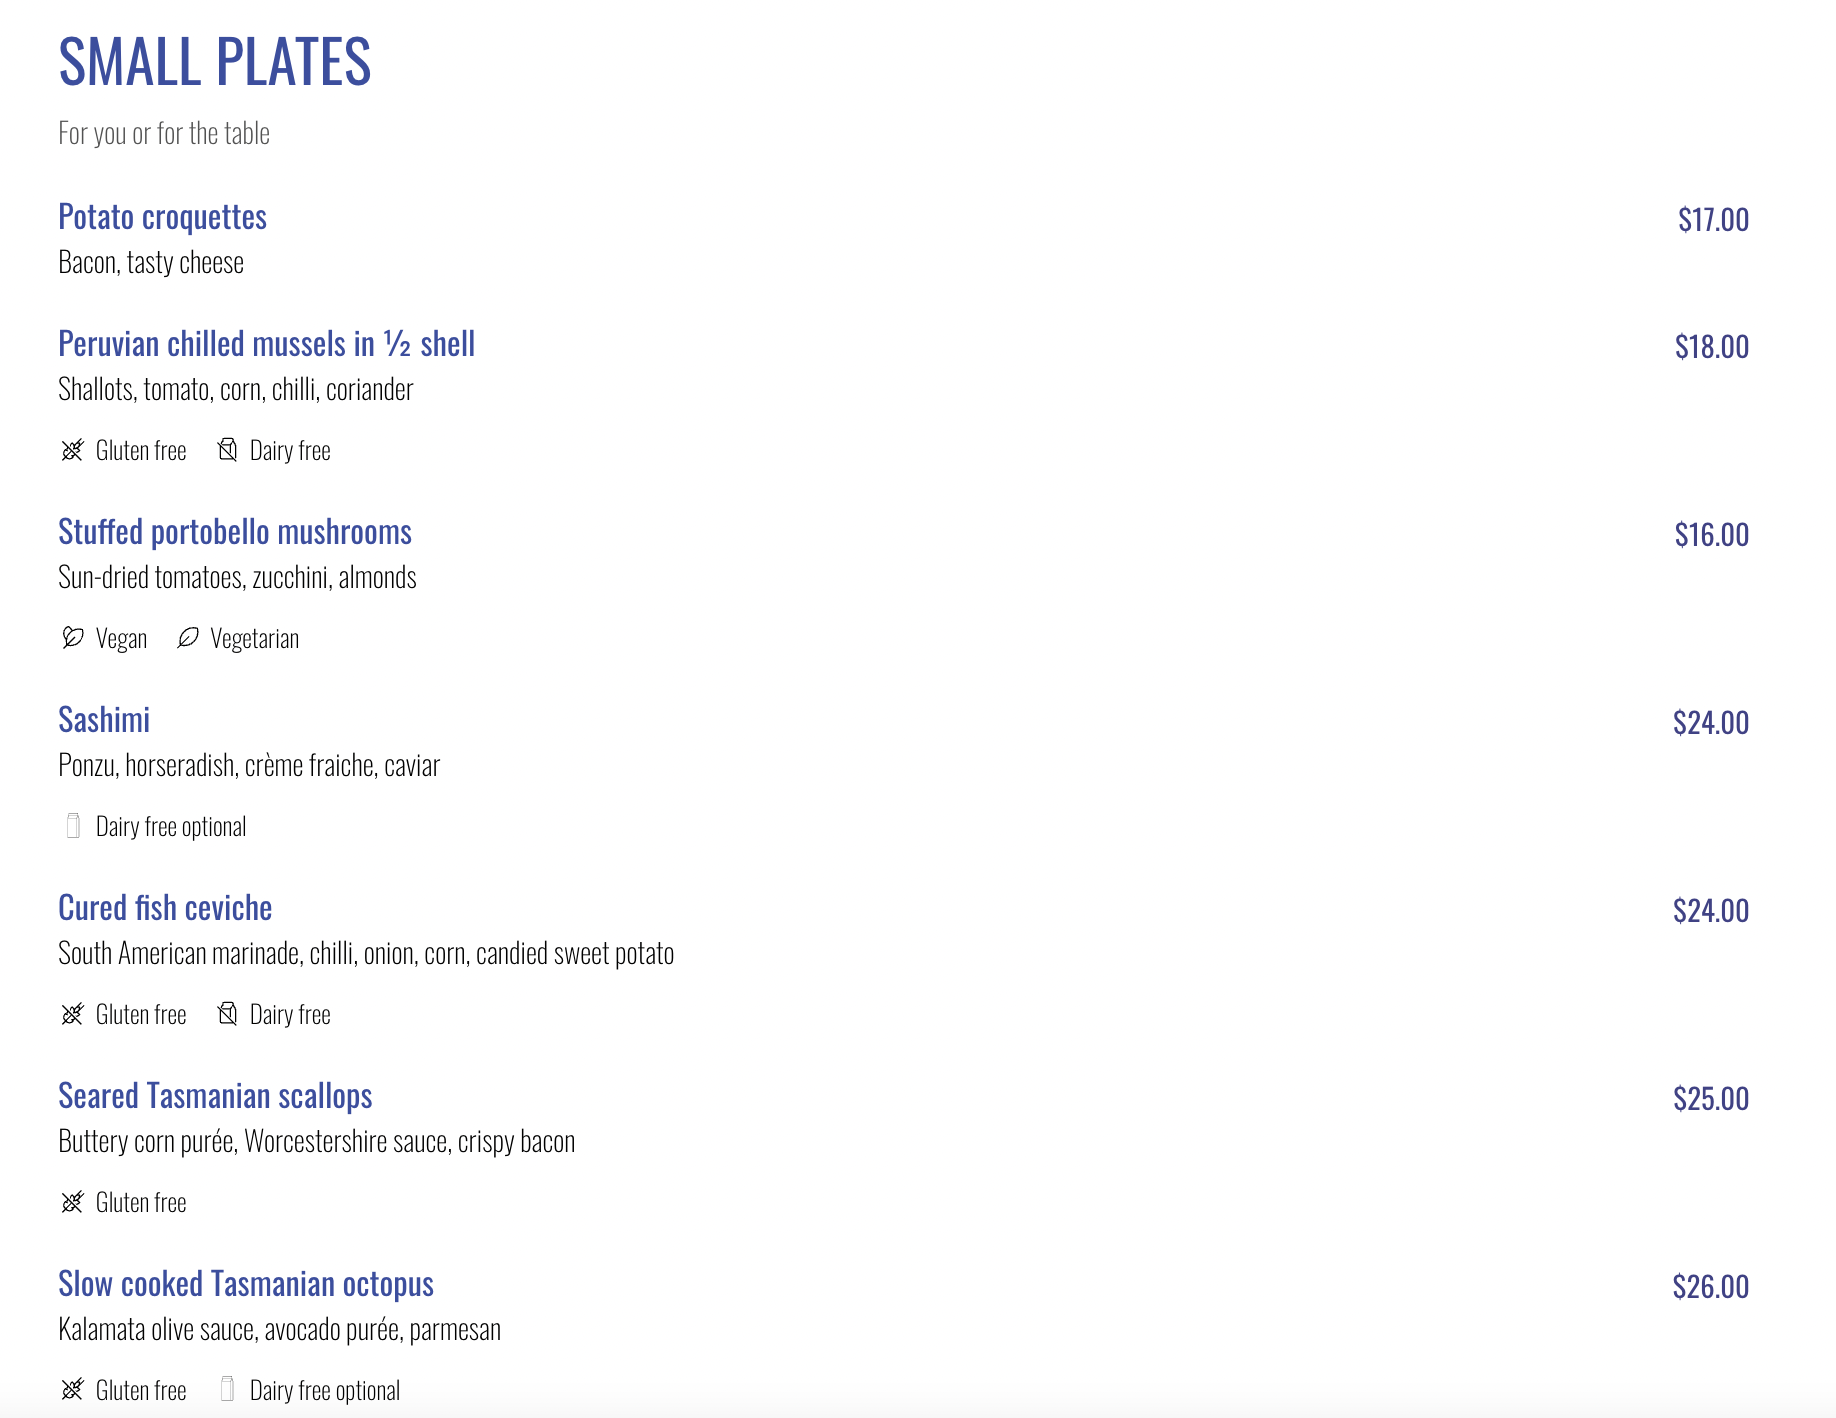Click the Vegan leaf icon
This screenshot has width=1836, height=1418.
(x=72, y=638)
